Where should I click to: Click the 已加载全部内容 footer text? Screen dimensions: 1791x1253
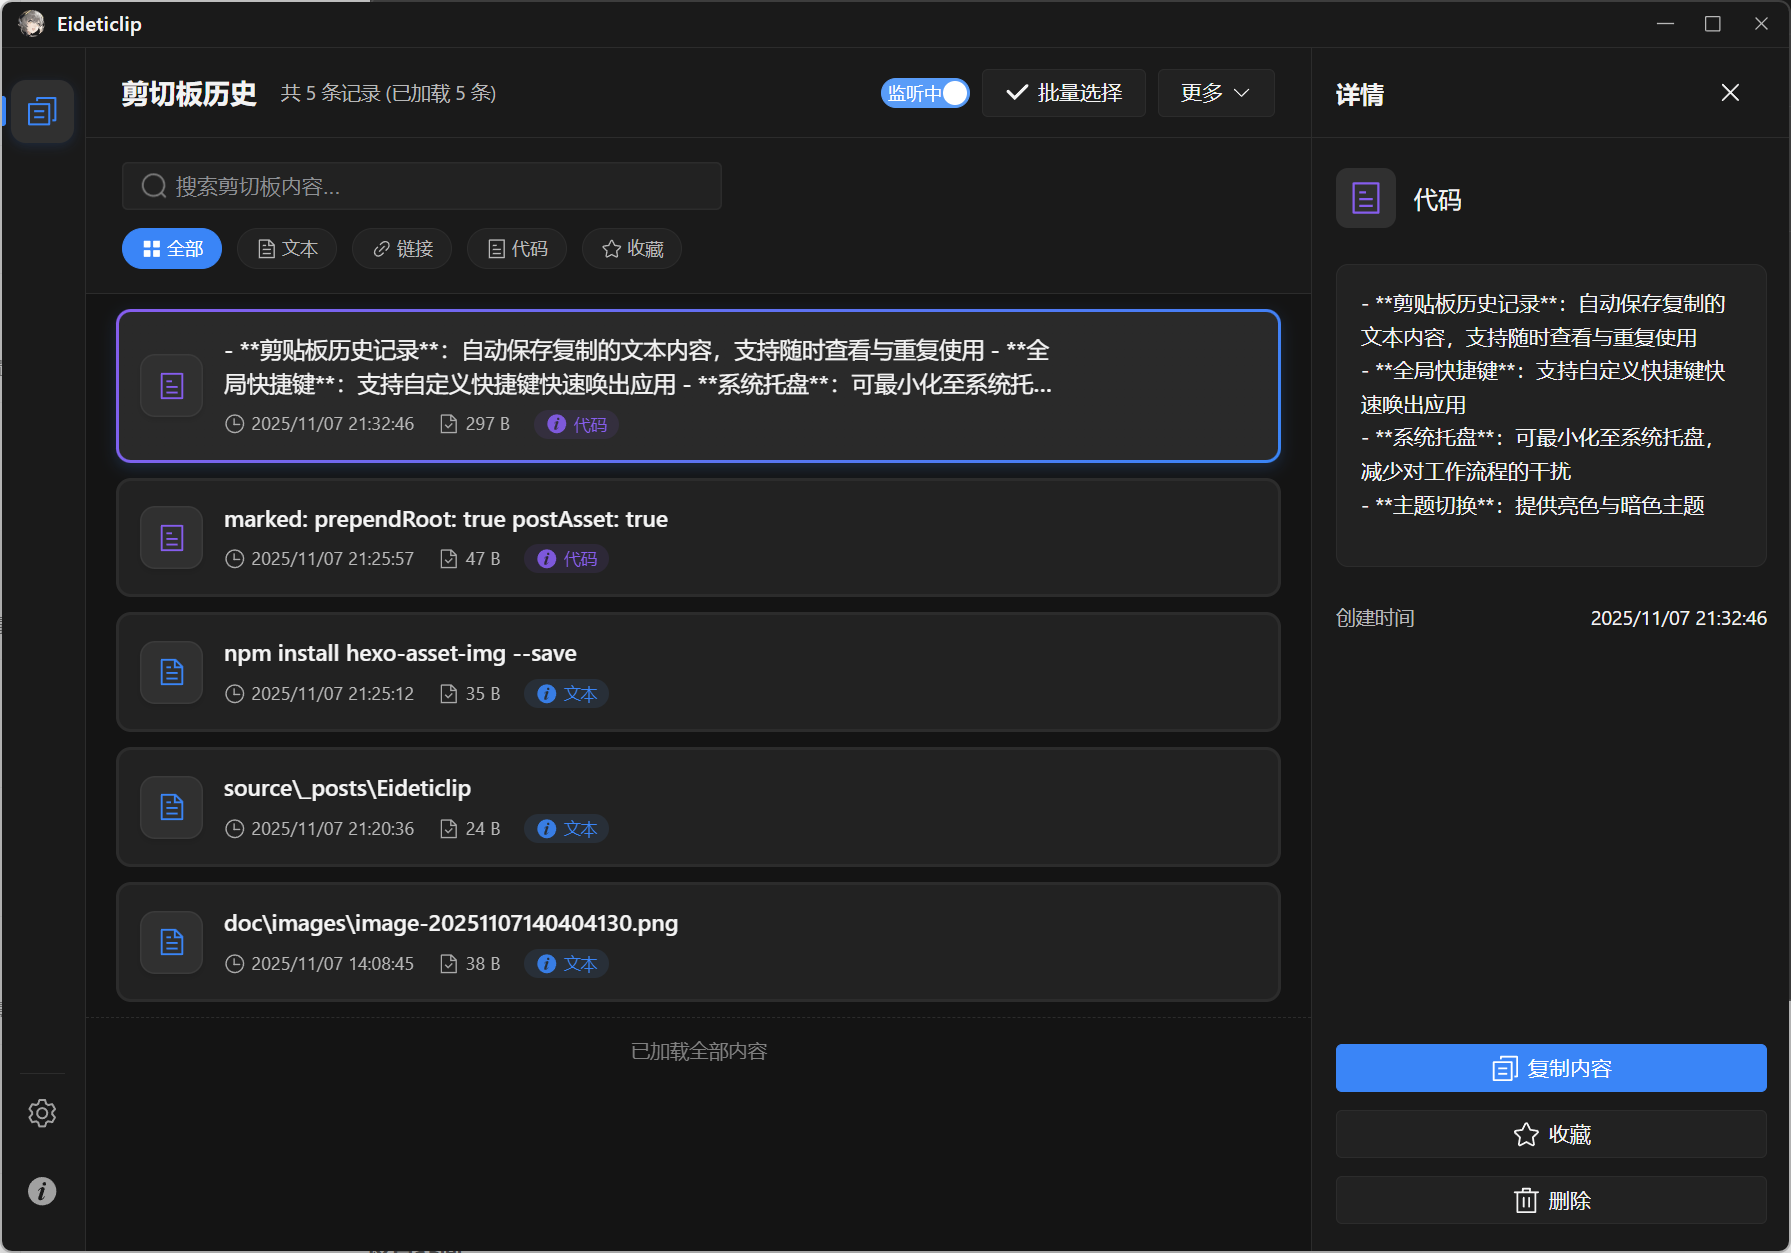699,1051
